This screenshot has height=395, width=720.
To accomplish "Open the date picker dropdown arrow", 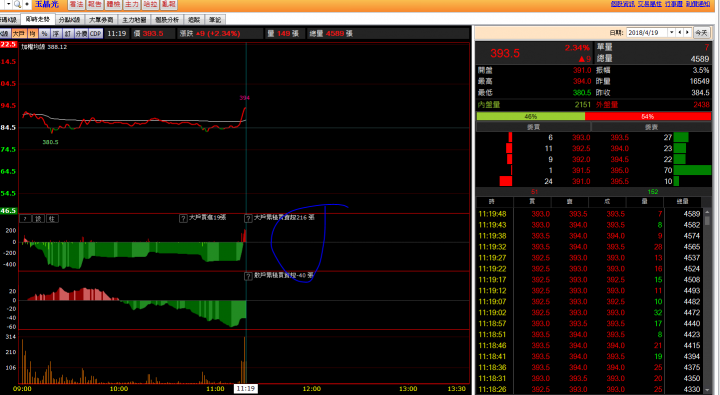I will [x=672, y=33].
